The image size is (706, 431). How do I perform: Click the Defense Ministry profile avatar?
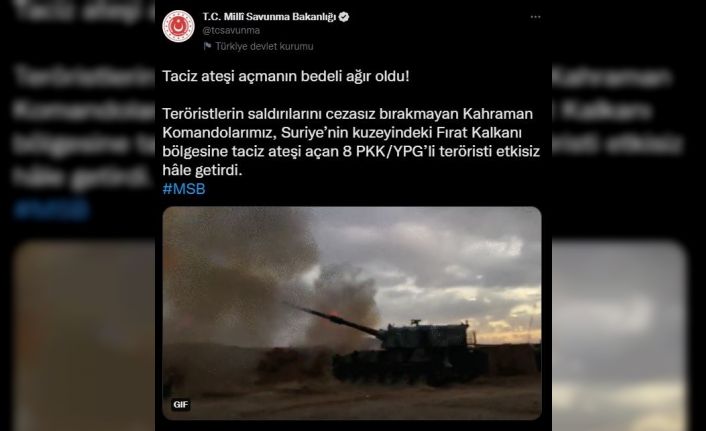(178, 26)
